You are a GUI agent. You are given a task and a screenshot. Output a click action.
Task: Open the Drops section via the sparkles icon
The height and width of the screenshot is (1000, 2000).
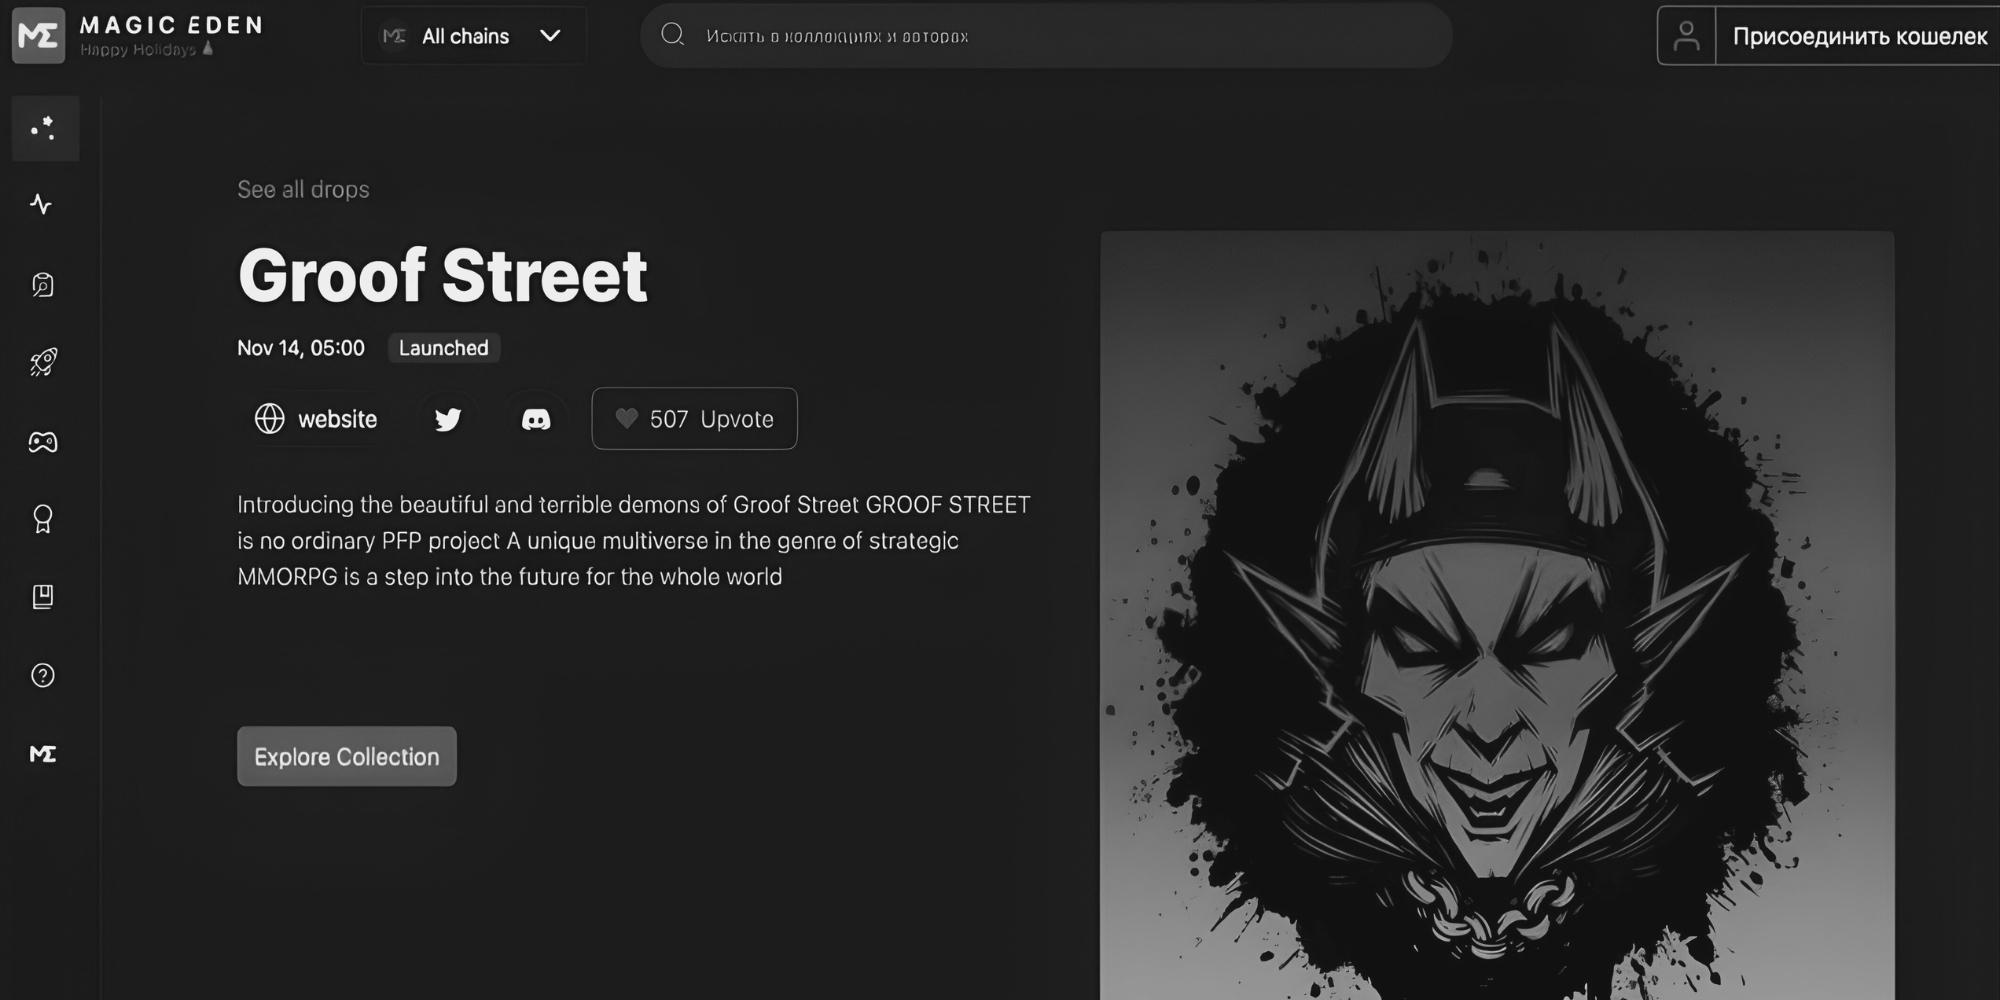click(x=44, y=128)
